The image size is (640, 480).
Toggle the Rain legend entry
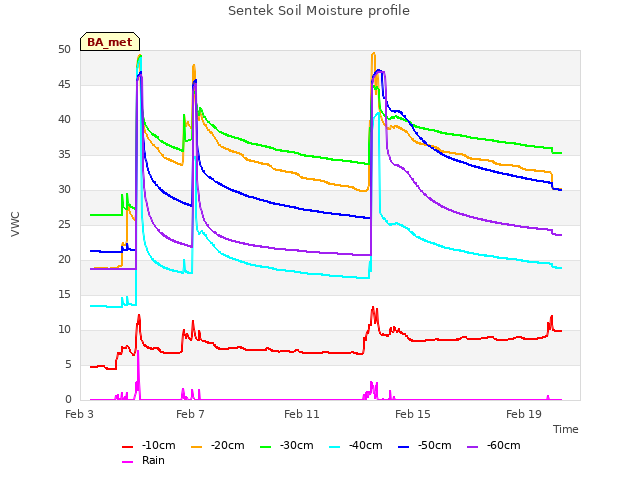coord(144,460)
